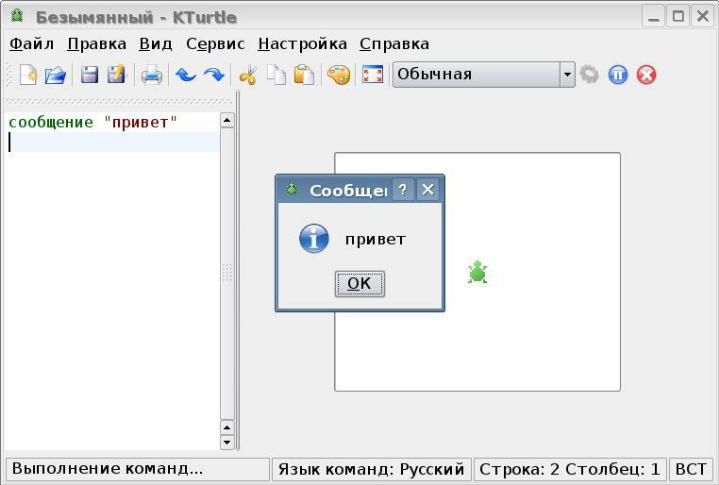Image resolution: width=719 pixels, height=485 pixels.
Task: Pause execution with blue pause button
Action: coord(618,75)
